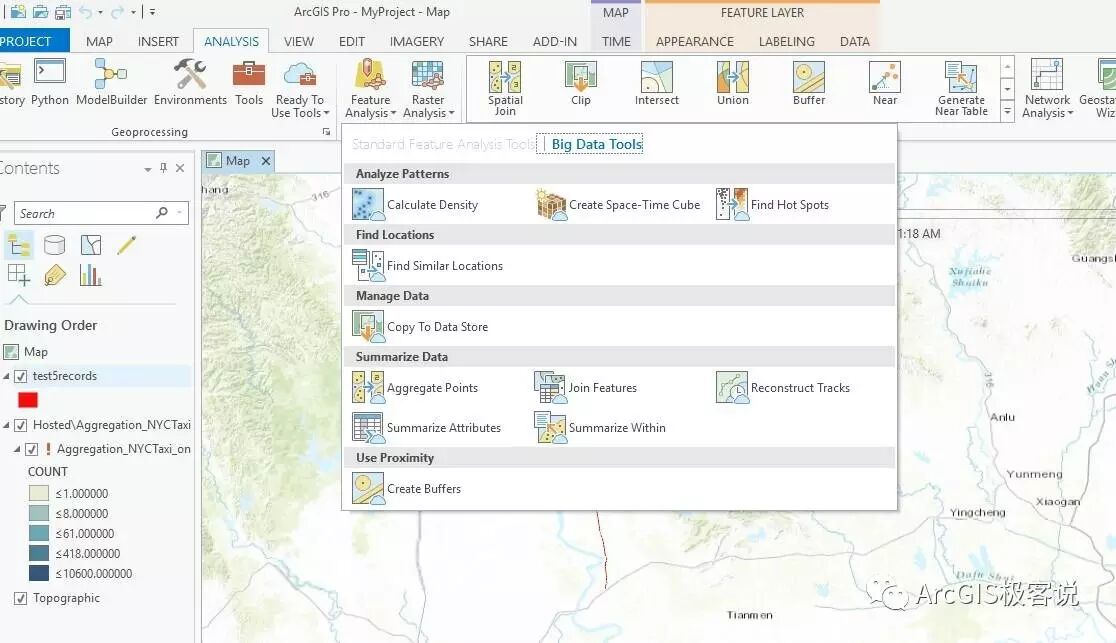The height and width of the screenshot is (643, 1116).
Task: Open Ready To Use Tools dropdown
Action: click(x=300, y=88)
